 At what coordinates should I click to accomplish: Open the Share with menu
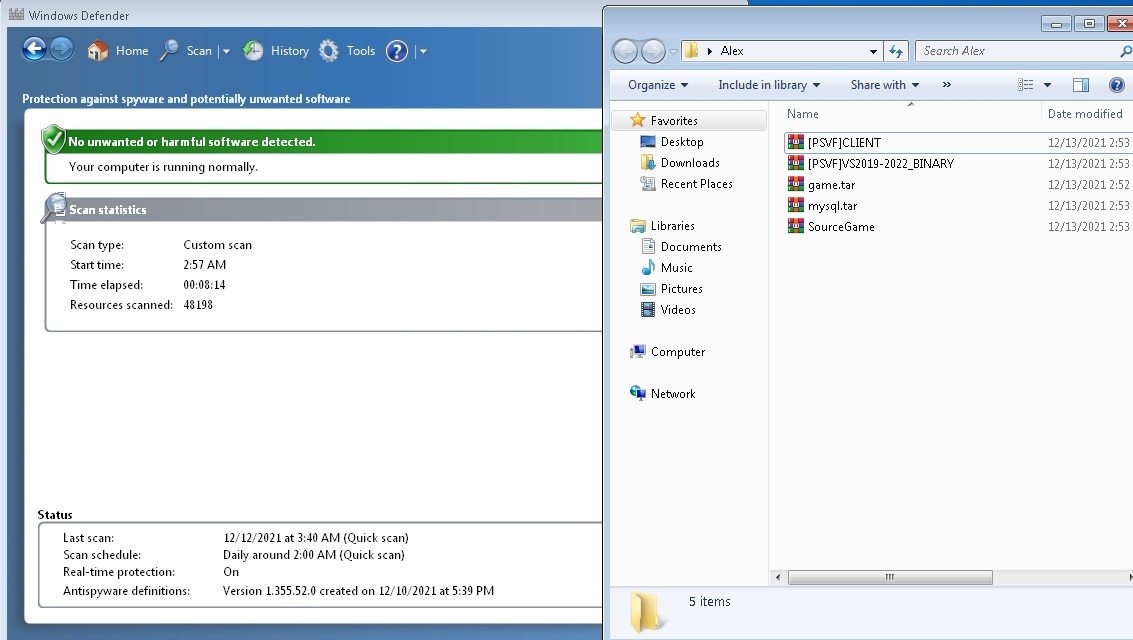coord(884,85)
